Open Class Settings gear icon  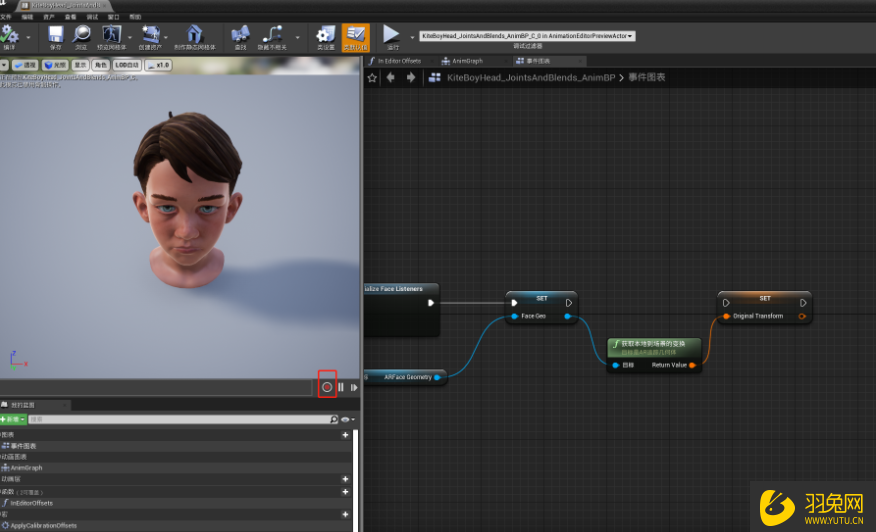click(x=325, y=36)
